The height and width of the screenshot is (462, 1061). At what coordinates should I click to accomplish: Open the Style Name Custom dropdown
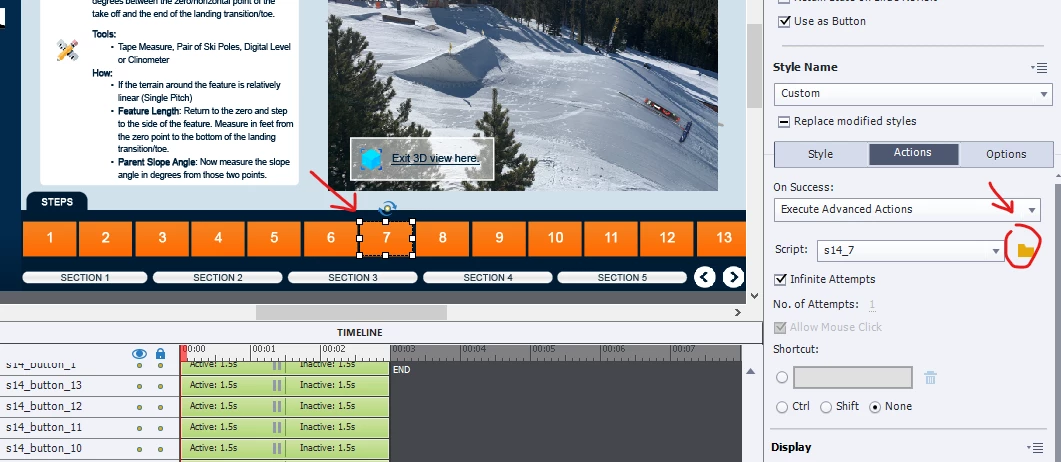pos(913,93)
